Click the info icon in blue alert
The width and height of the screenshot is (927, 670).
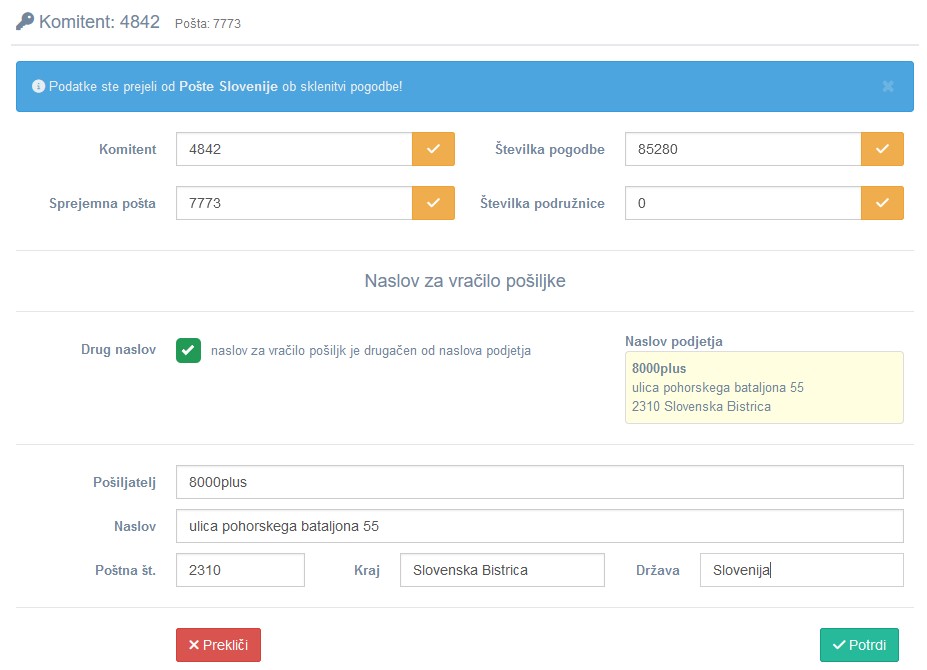(x=38, y=87)
